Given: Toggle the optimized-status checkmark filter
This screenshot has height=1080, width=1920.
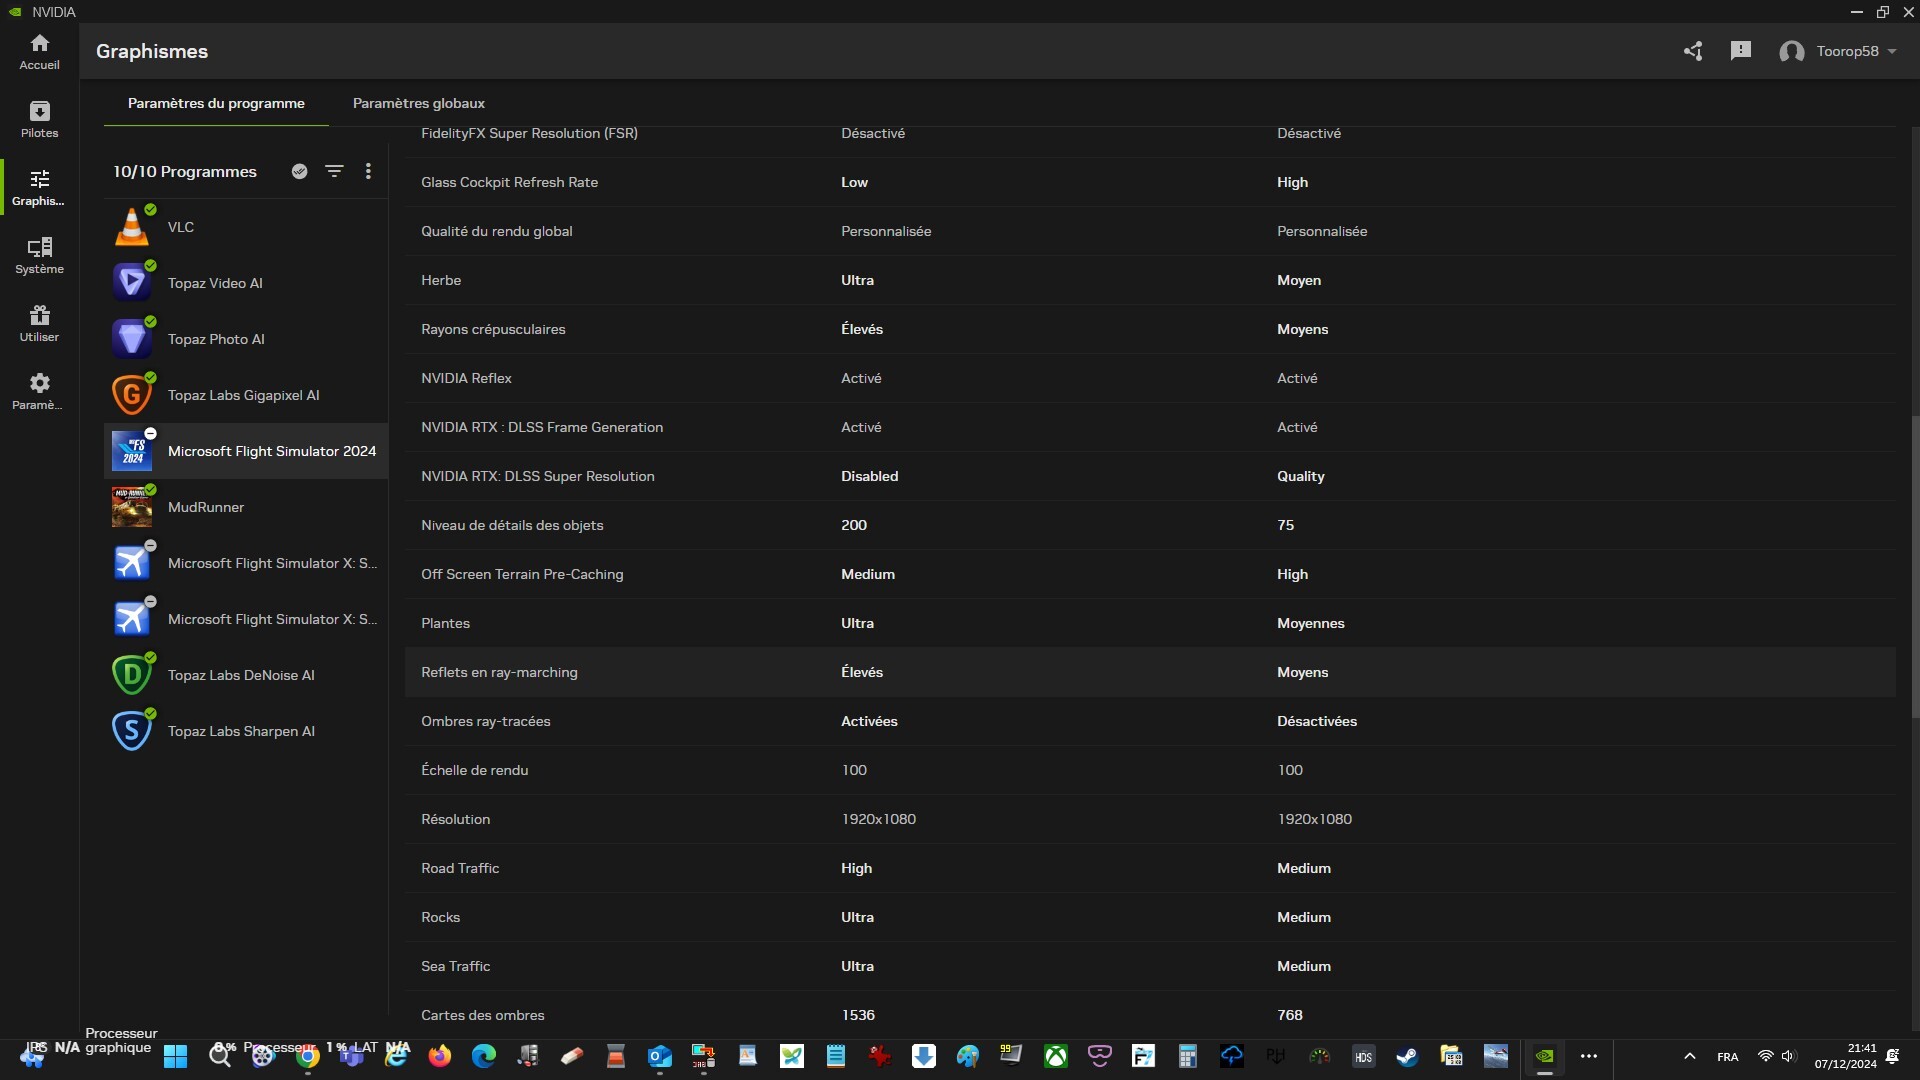Looking at the screenshot, I should (299, 171).
